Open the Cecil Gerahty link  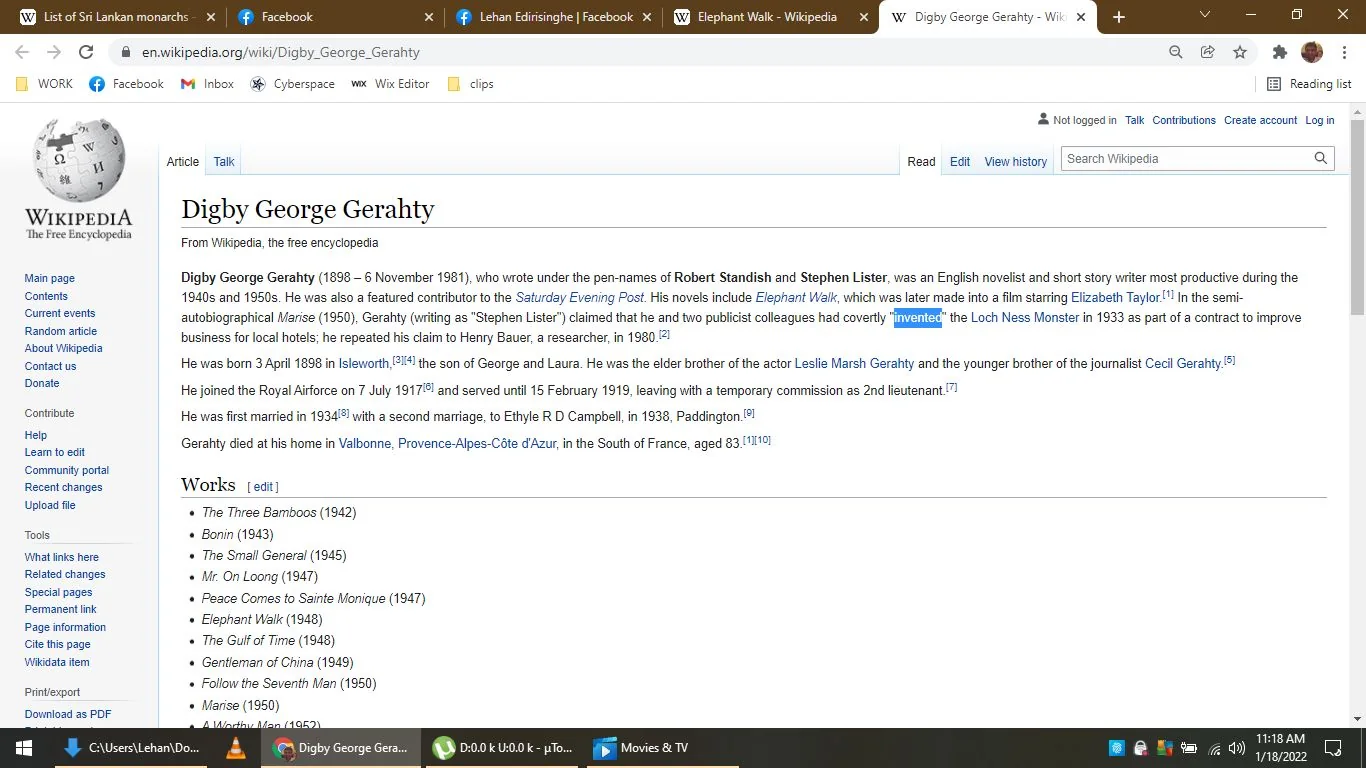coord(1183,363)
